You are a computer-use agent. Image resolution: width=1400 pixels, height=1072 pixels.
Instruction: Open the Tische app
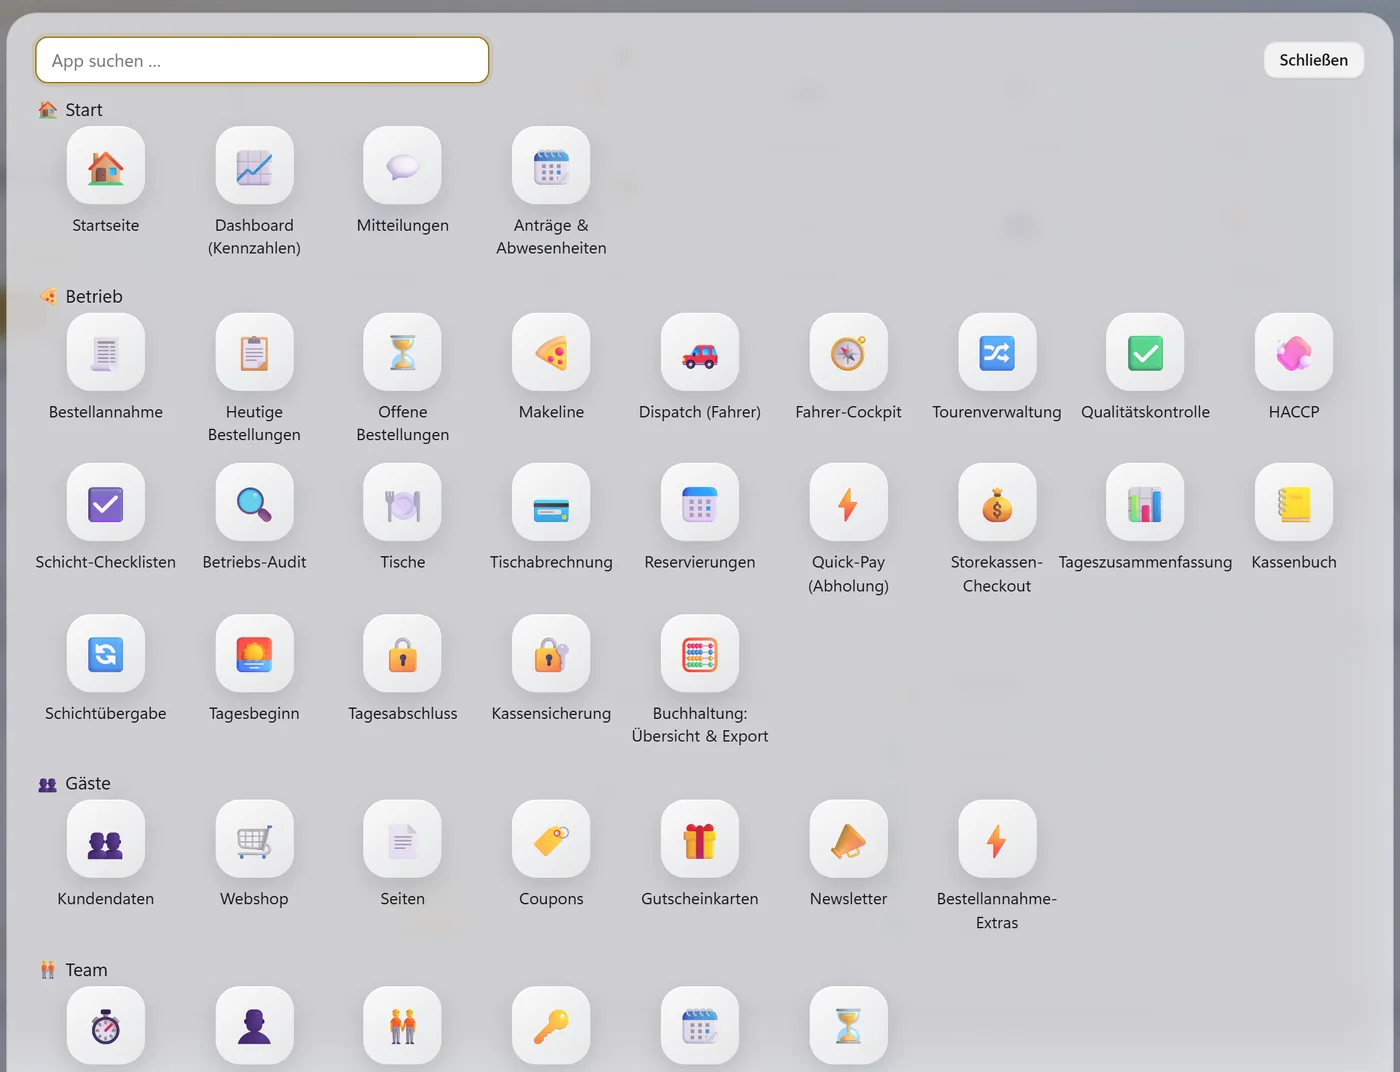tap(403, 503)
